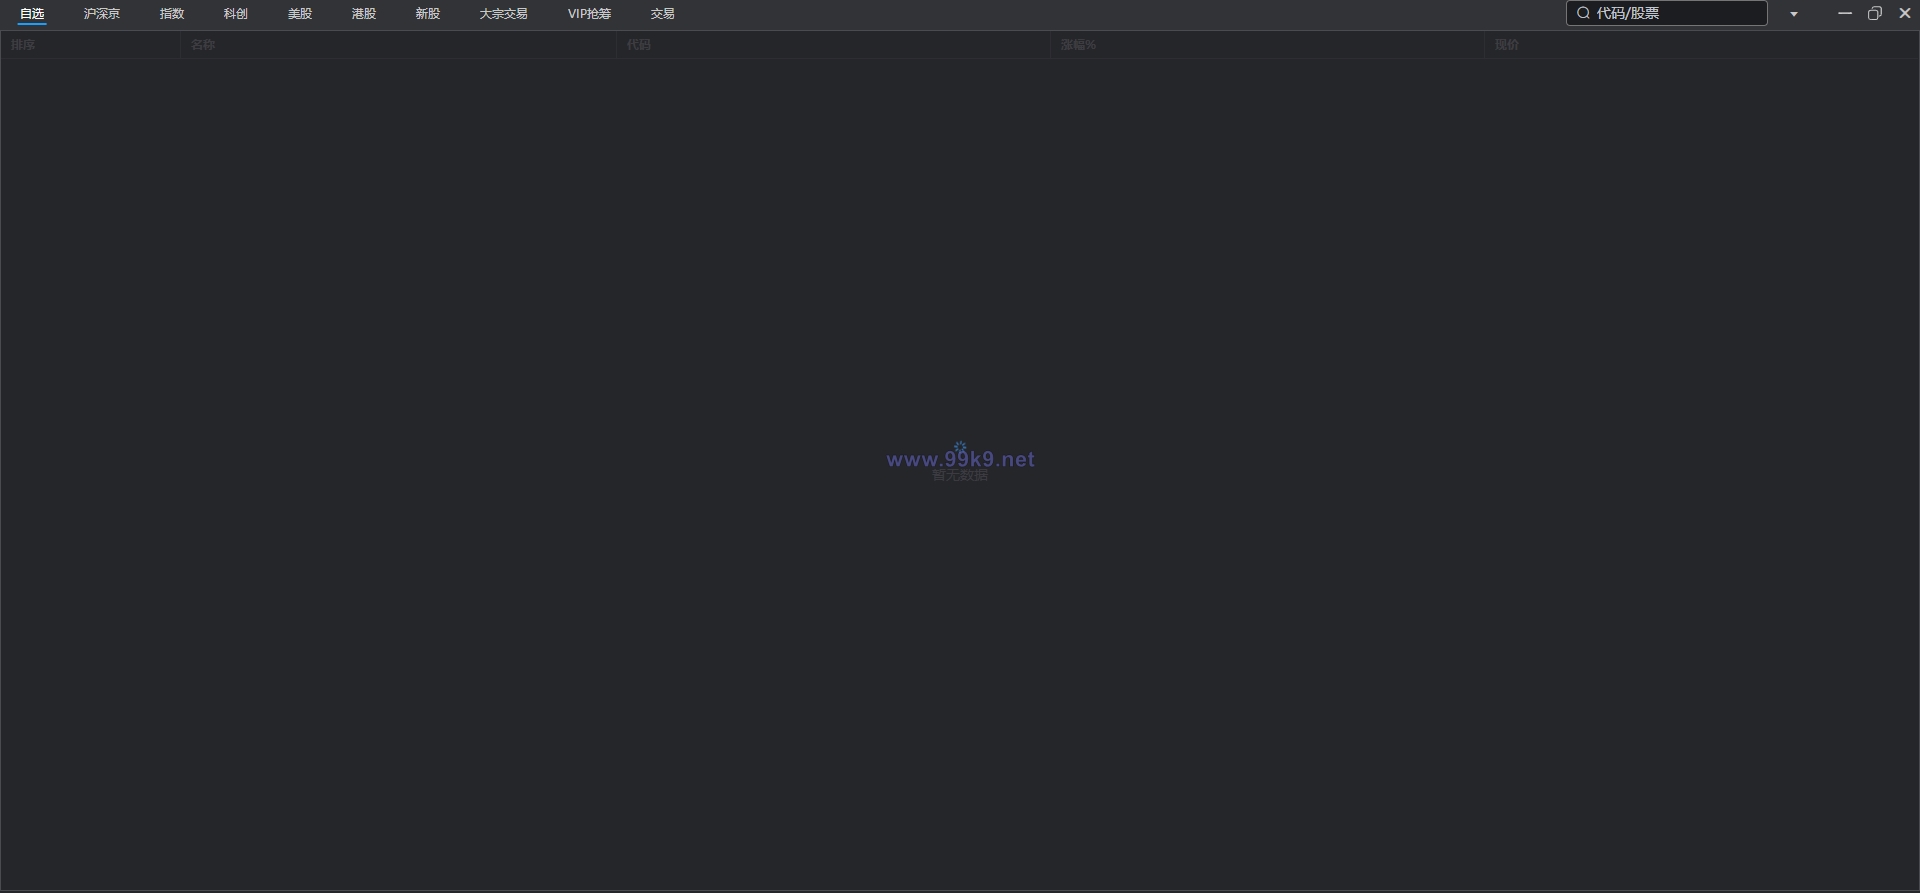The width and height of the screenshot is (1920, 893).
Task: Switch to the 自选 tab
Action: [32, 14]
